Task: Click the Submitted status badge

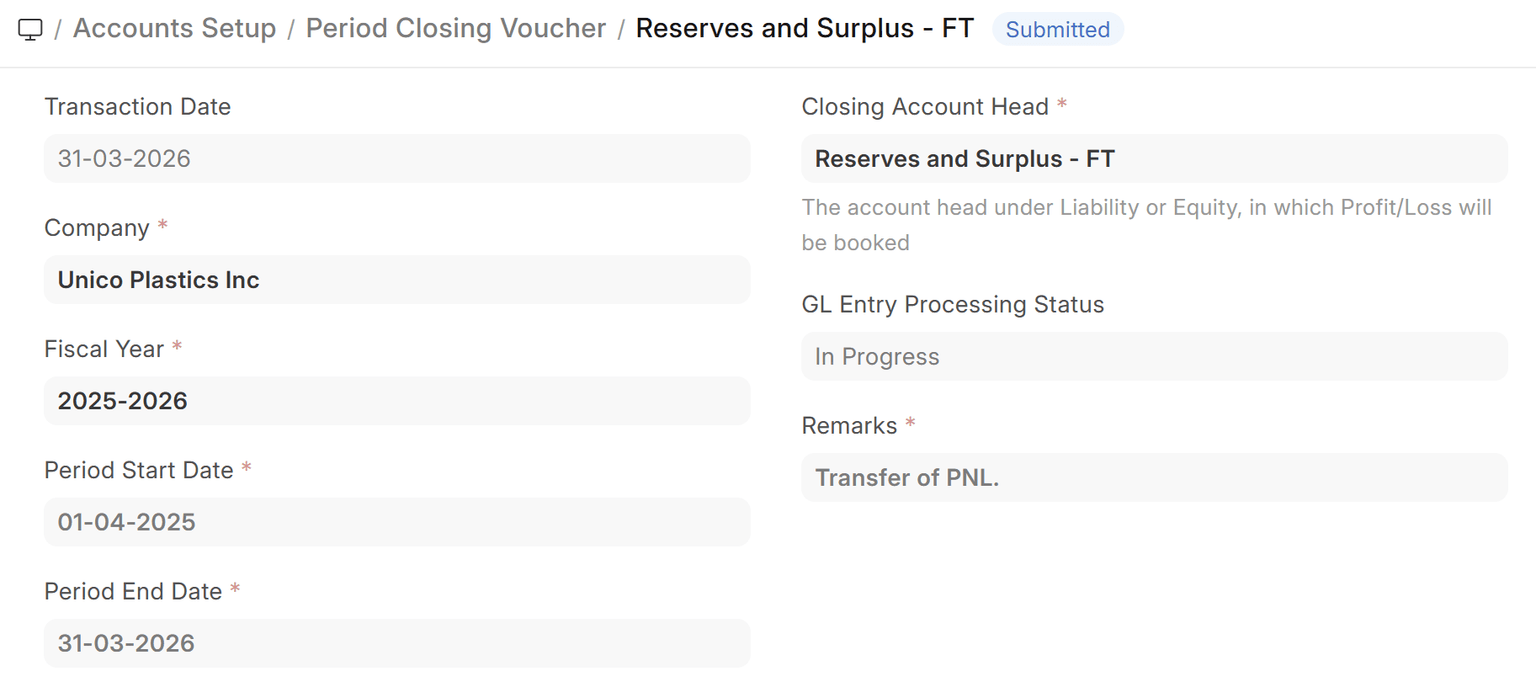Action: tap(1057, 30)
